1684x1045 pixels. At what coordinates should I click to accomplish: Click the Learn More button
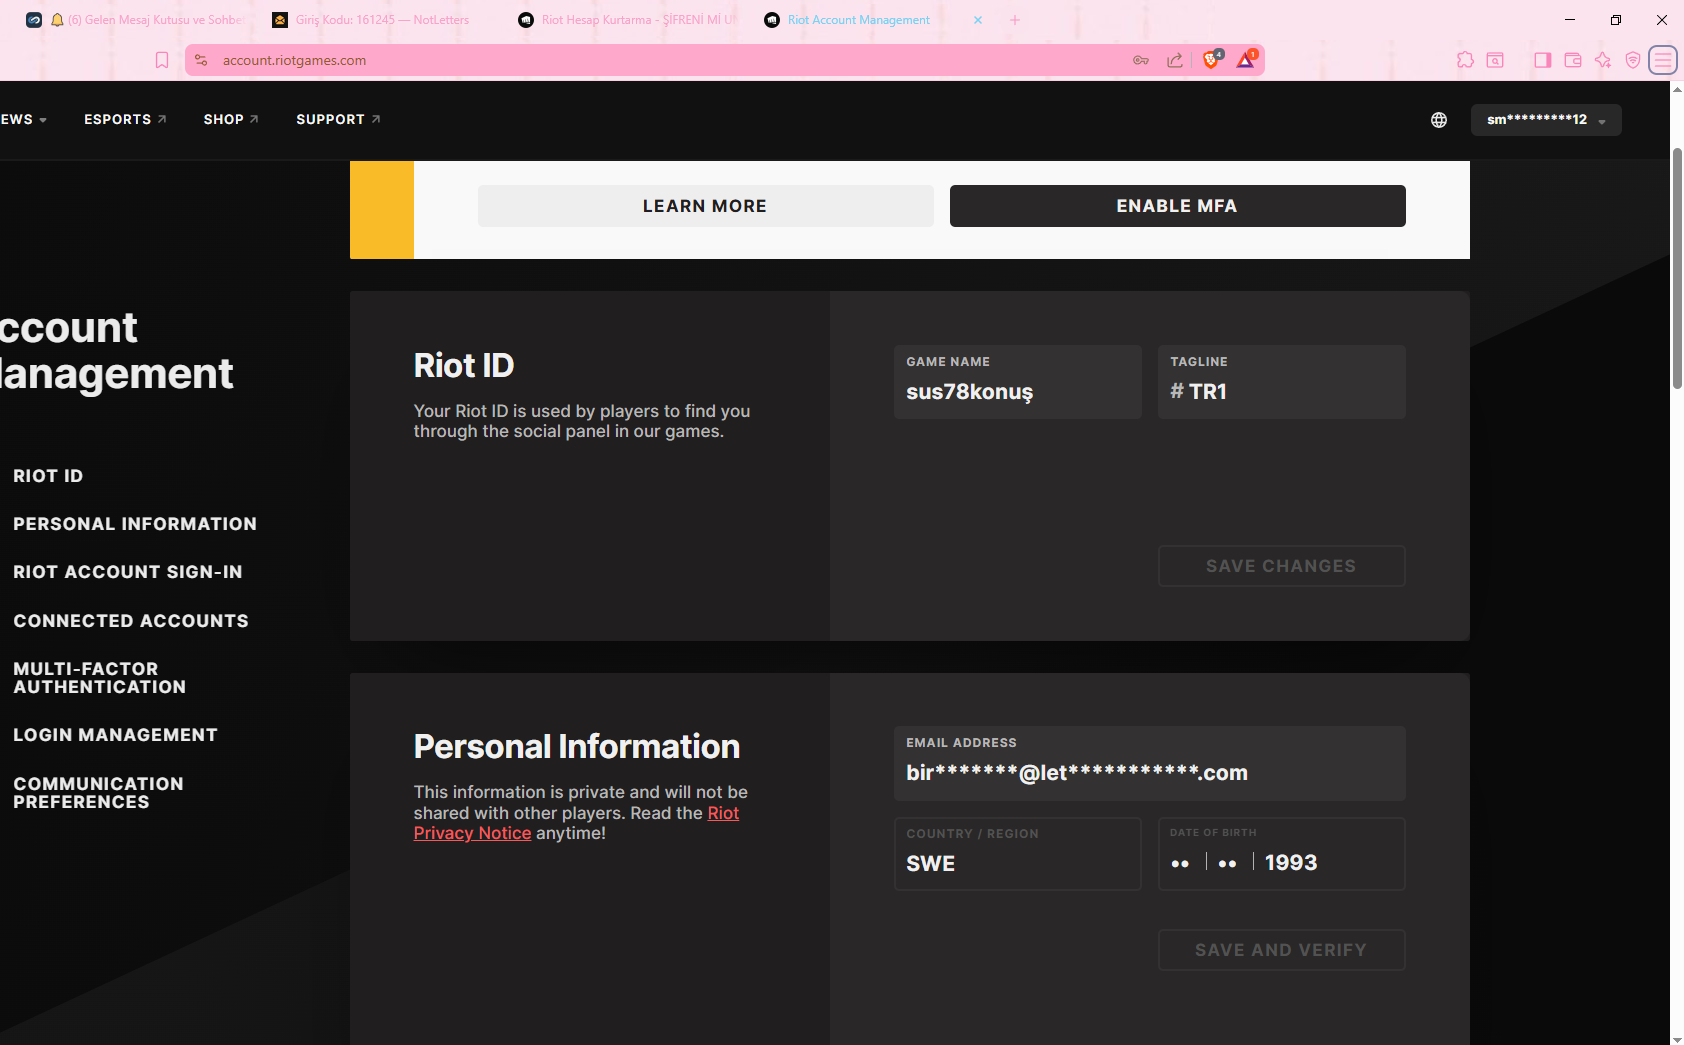pyautogui.click(x=706, y=206)
